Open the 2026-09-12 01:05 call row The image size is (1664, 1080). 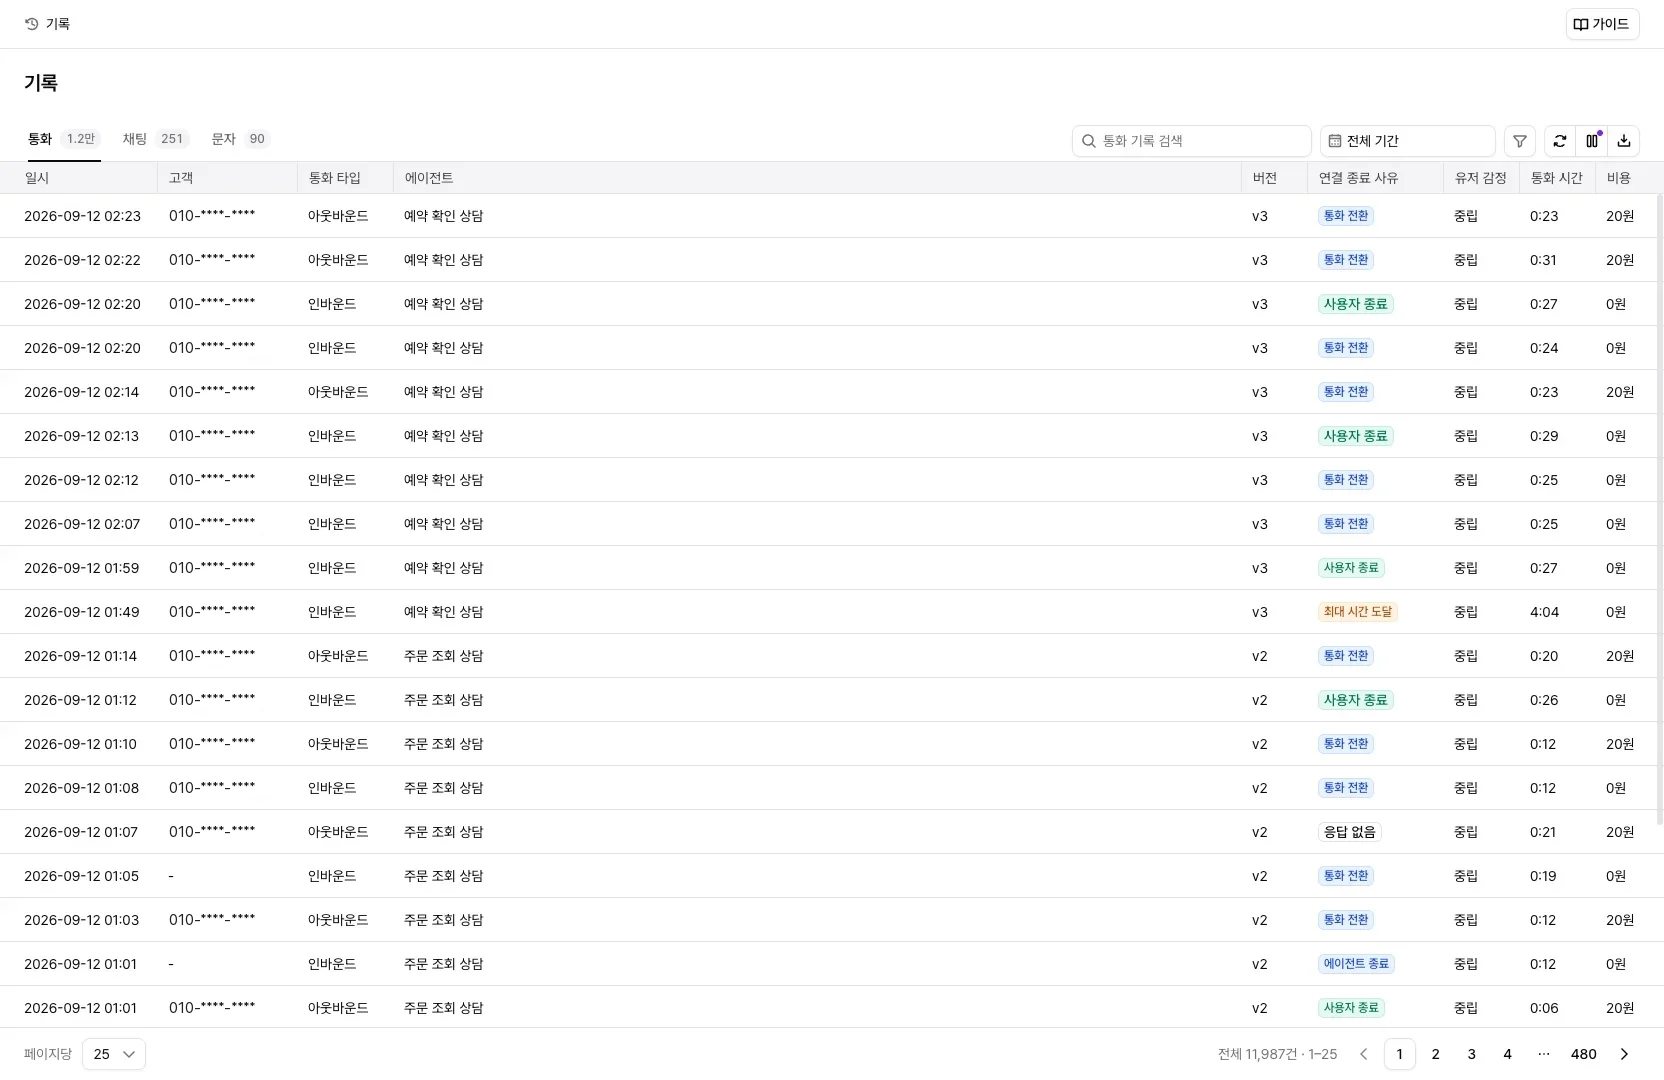click(x=828, y=876)
